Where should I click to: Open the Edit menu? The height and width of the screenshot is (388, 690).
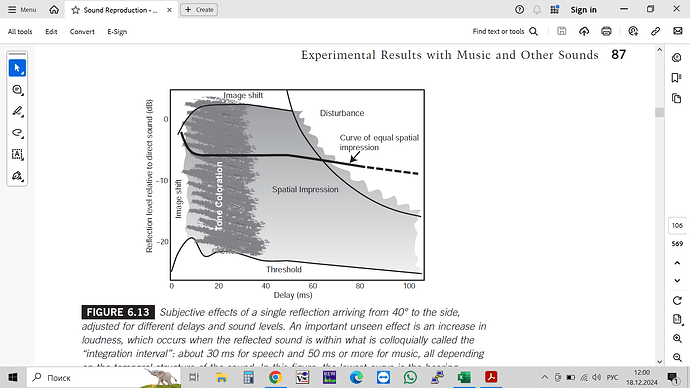51,32
